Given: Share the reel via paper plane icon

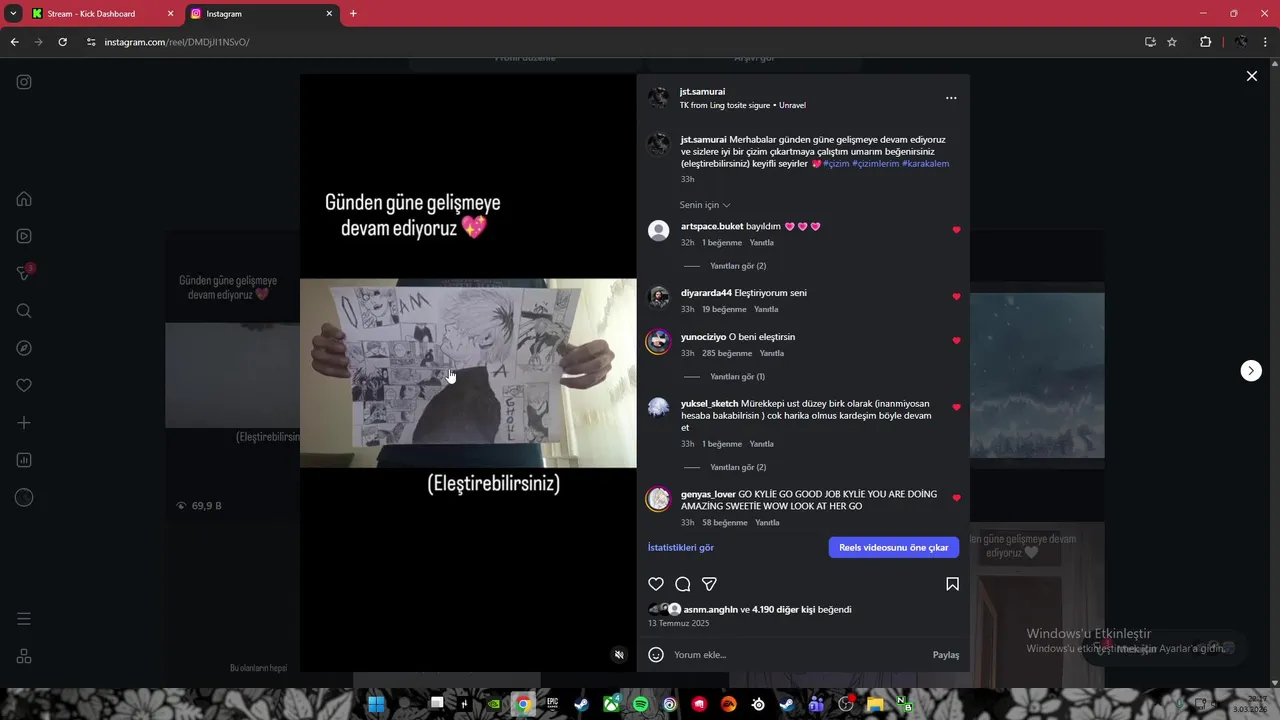Looking at the screenshot, I should coord(709,584).
